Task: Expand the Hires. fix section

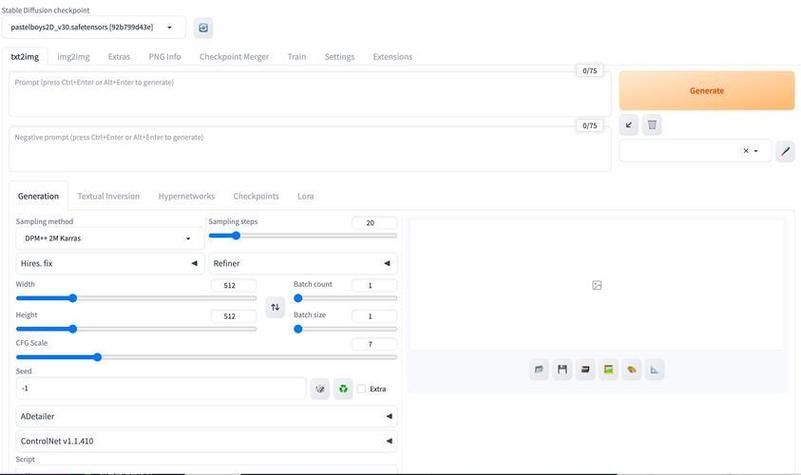Action: click(107, 264)
